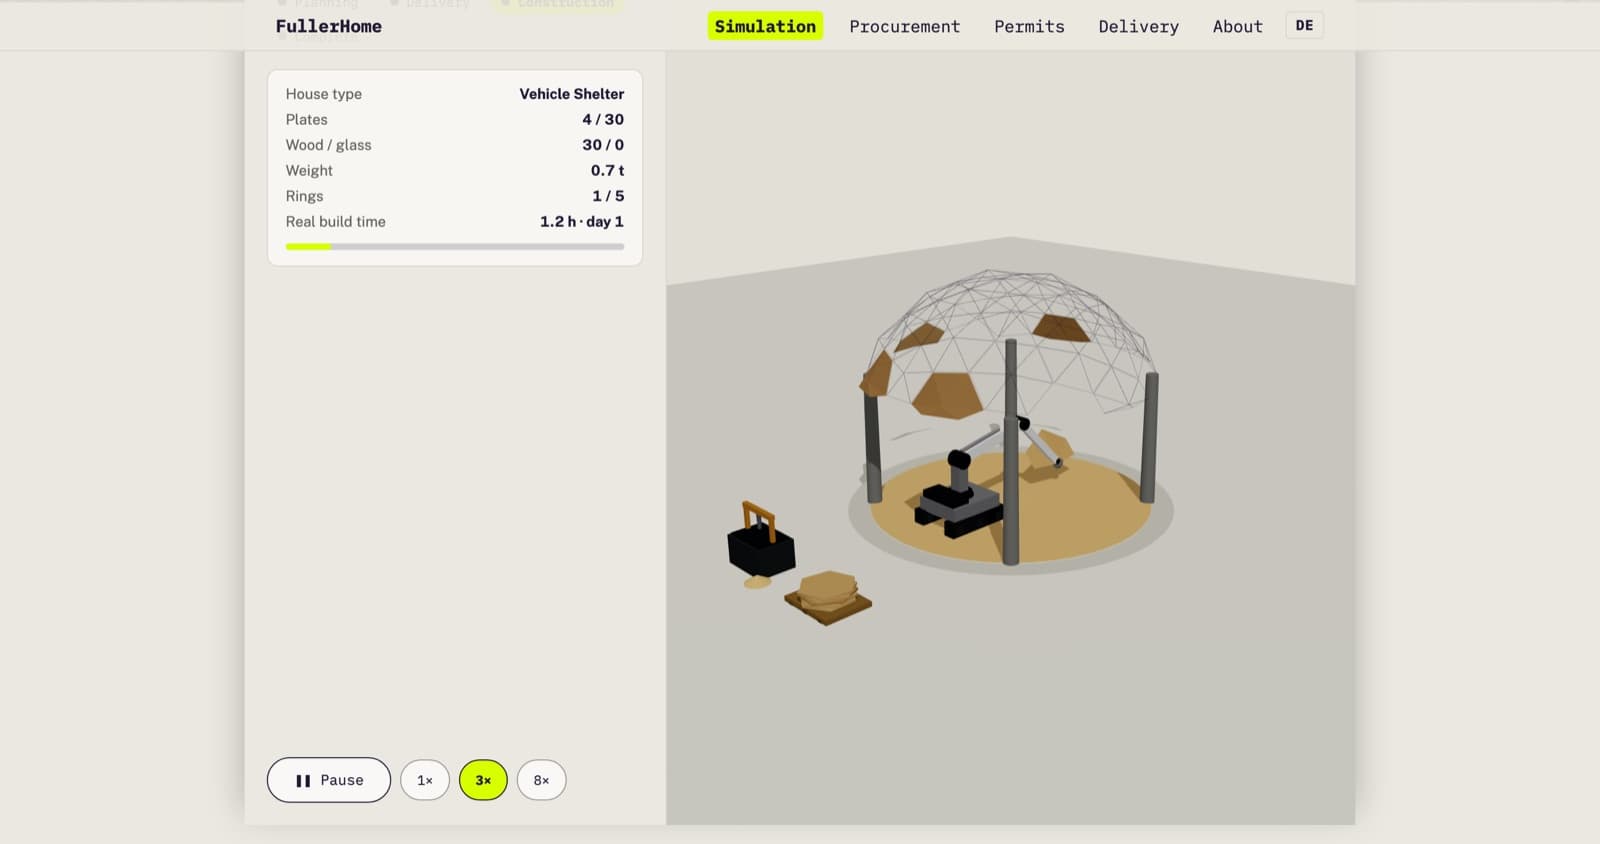Select the 3× speed option
Image resolution: width=1600 pixels, height=844 pixels.
click(483, 780)
